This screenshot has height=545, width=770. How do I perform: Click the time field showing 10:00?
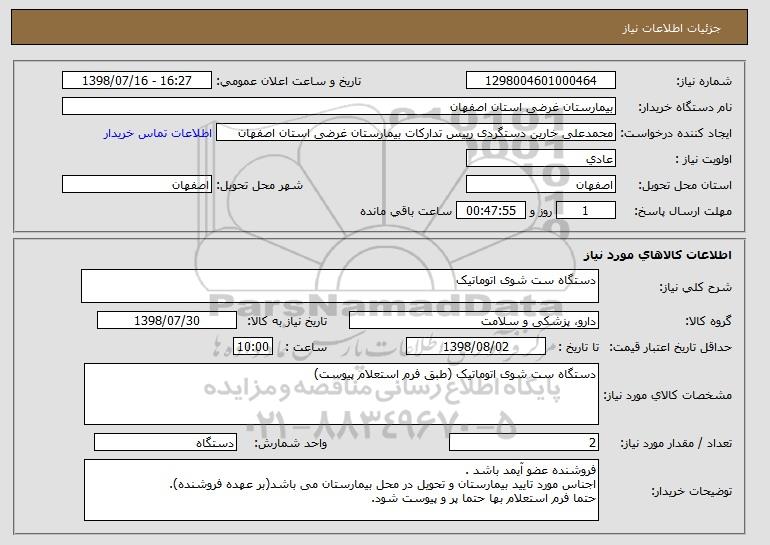(x=253, y=347)
